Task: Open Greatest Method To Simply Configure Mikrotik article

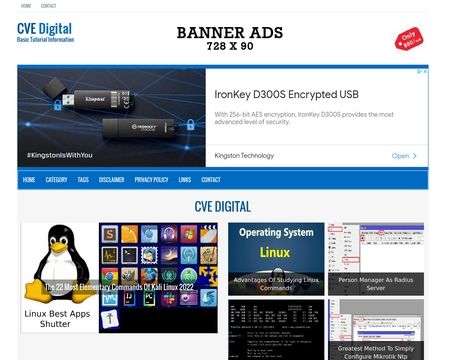Action: (x=376, y=330)
